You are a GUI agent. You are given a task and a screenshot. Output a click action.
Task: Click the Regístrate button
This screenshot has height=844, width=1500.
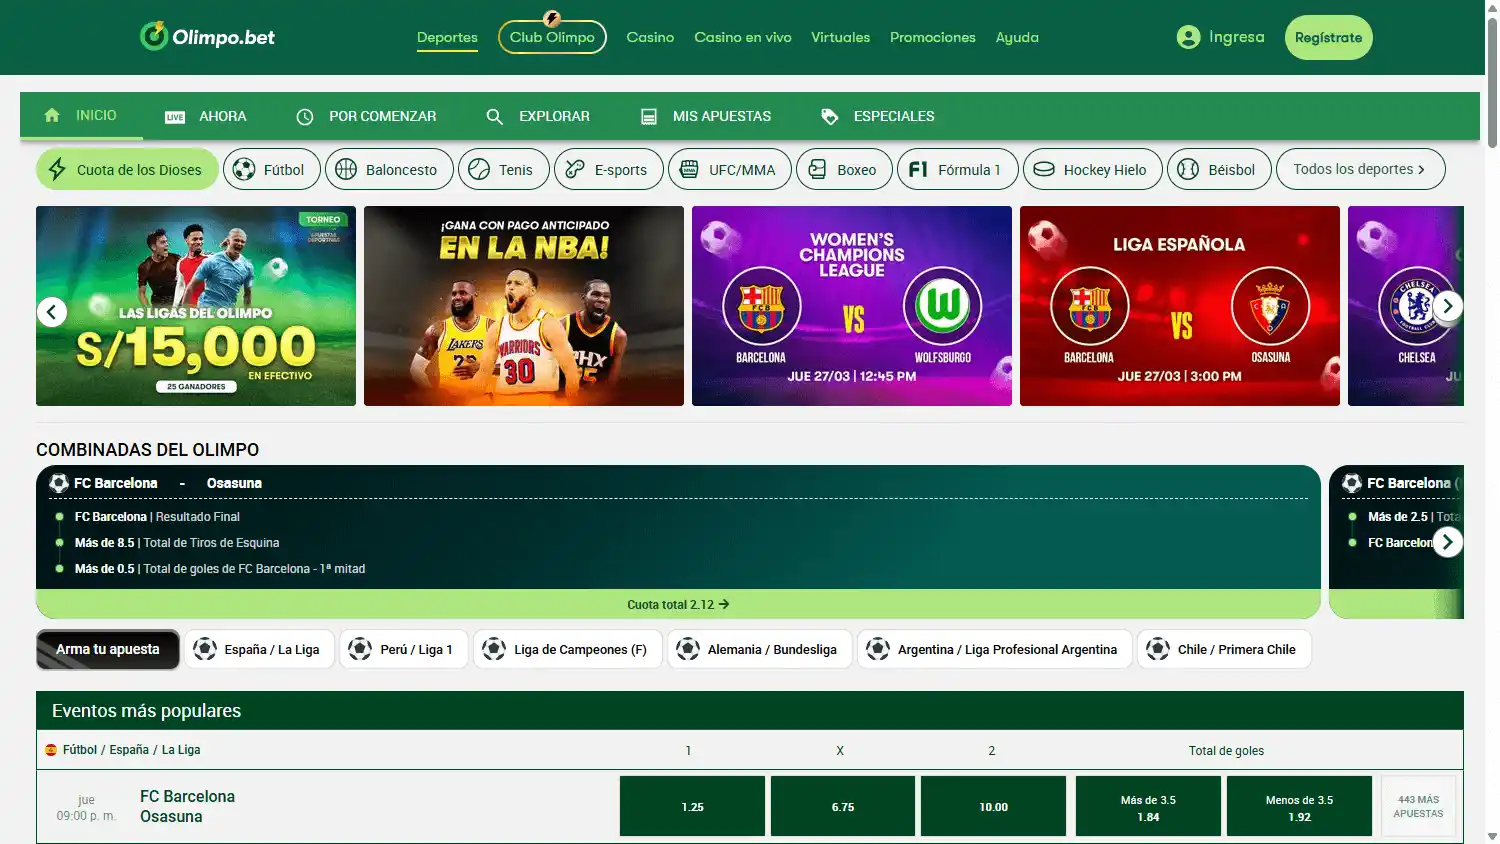tap(1328, 37)
